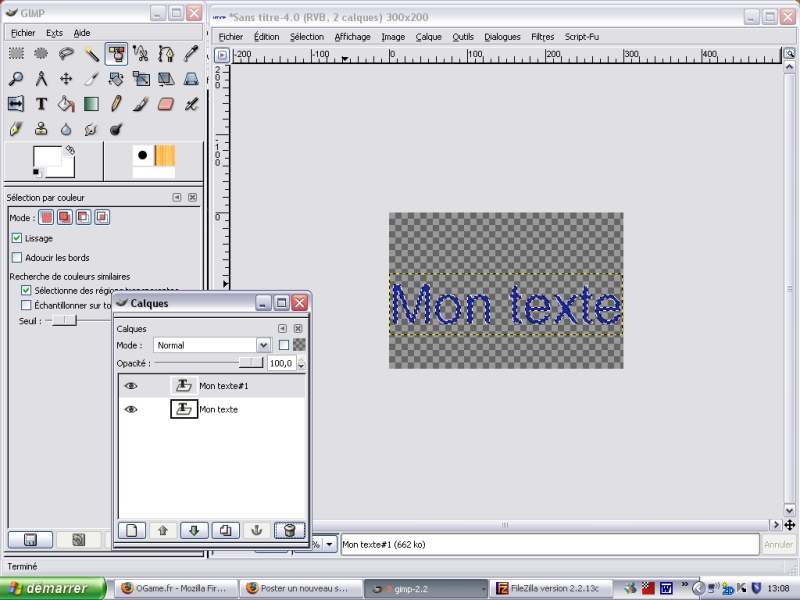The image size is (800, 600).
Task: Open the zoom percentage dropdown
Action: pyautogui.click(x=330, y=544)
